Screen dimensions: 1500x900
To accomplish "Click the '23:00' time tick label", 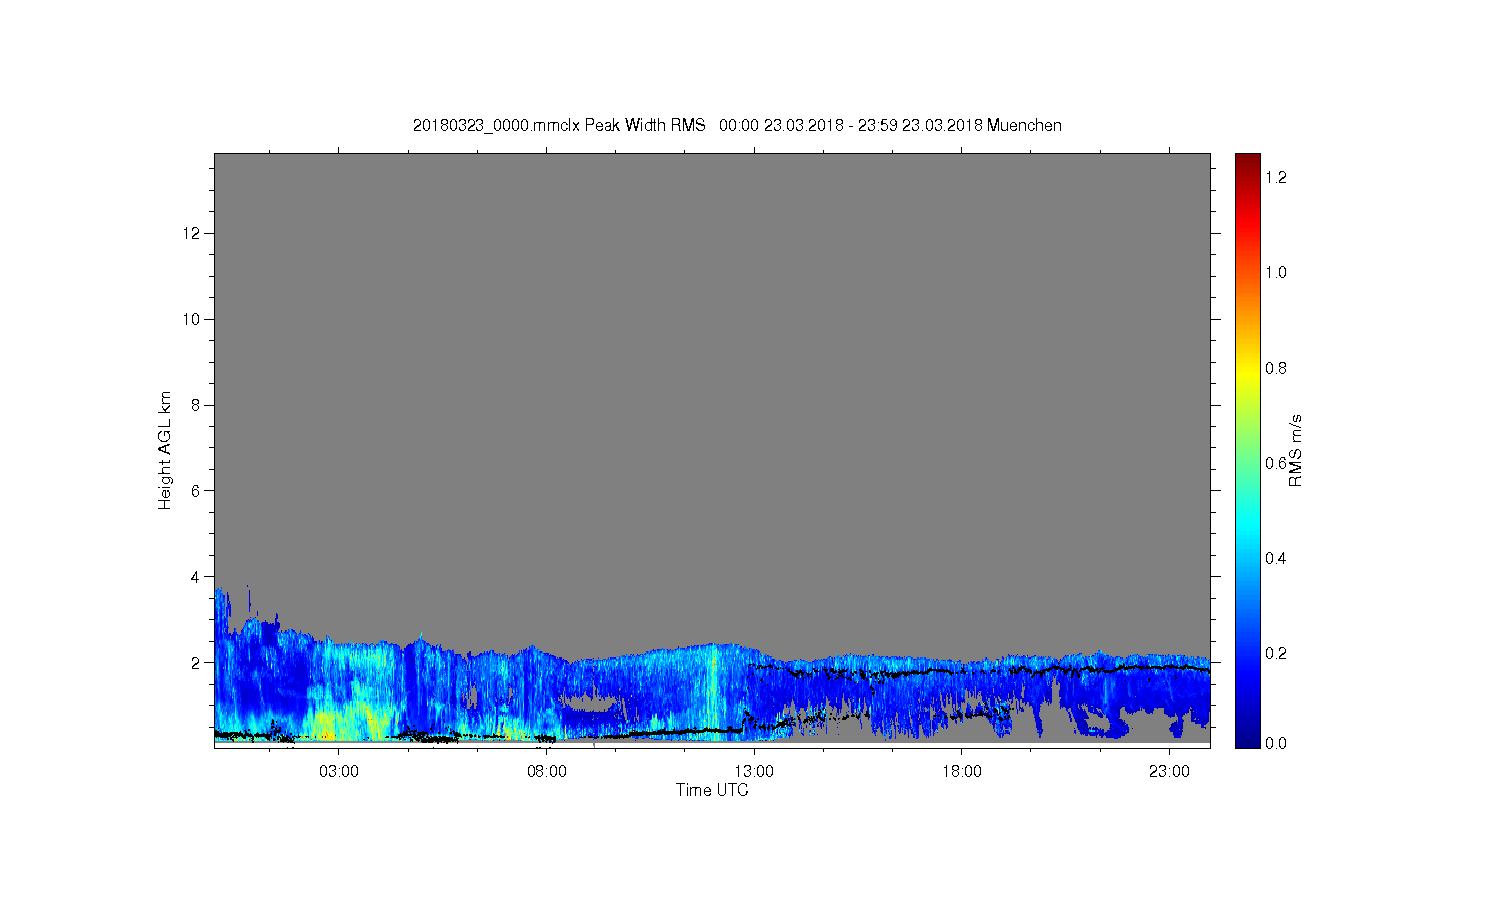I will click(1169, 772).
